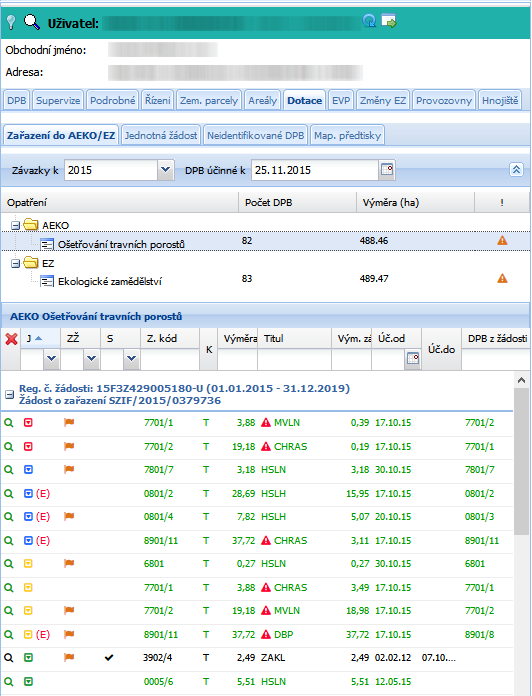The width and height of the screenshot is (532, 696).
Task: Collapse the AEKO tree node
Action: click(16, 225)
